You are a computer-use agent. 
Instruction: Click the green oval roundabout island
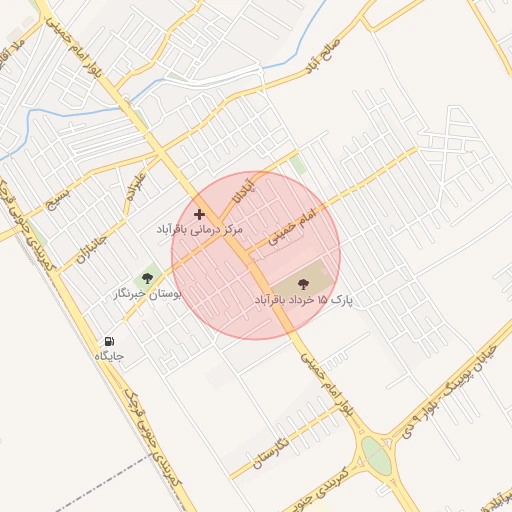click(376, 456)
